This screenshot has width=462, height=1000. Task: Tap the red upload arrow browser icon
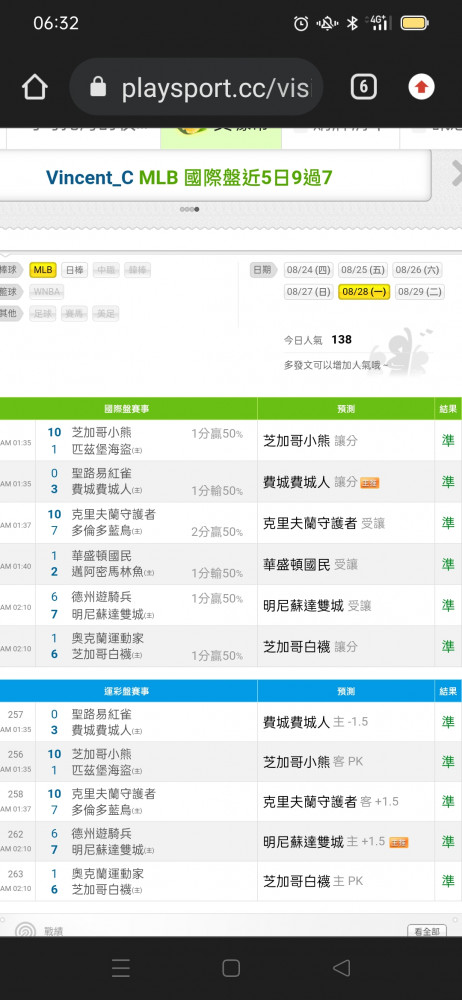(421, 87)
